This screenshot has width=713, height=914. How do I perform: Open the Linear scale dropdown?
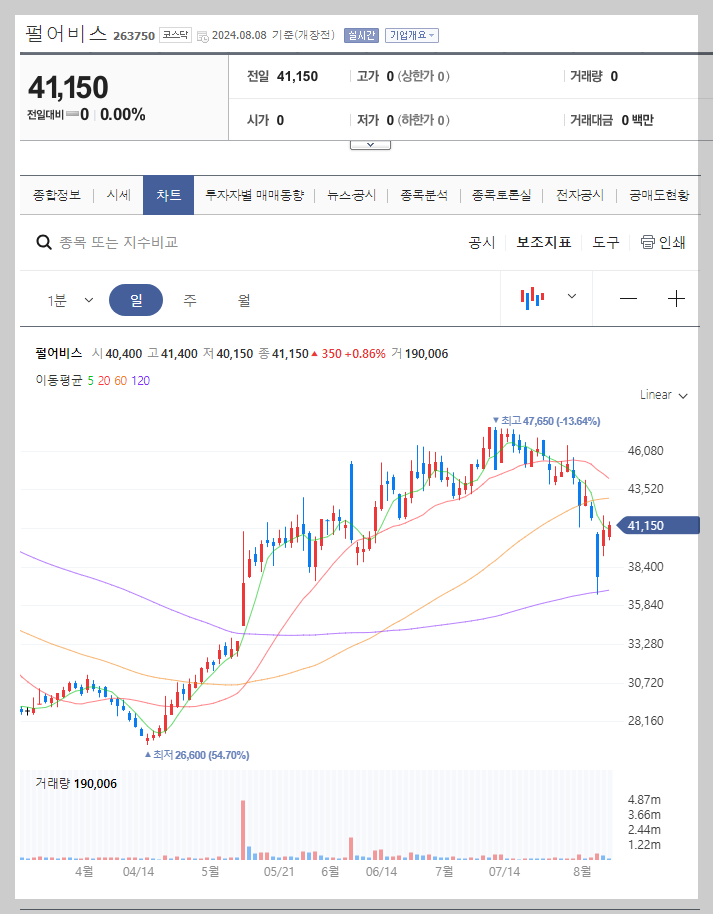coord(661,395)
